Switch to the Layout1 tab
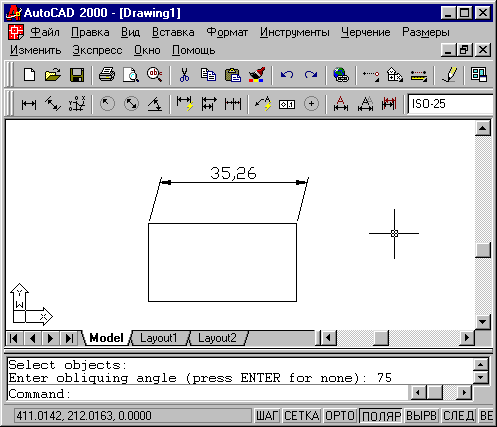The height and width of the screenshot is (427, 497). point(159,338)
